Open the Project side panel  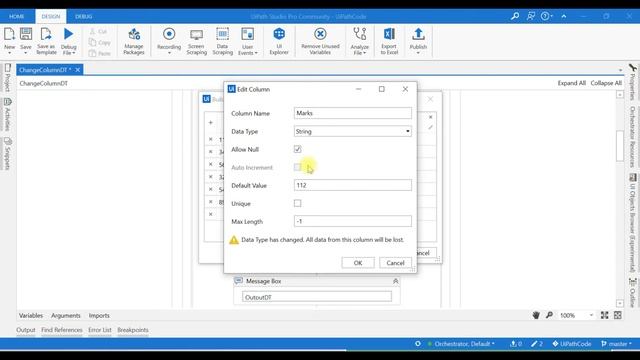pos(7,78)
